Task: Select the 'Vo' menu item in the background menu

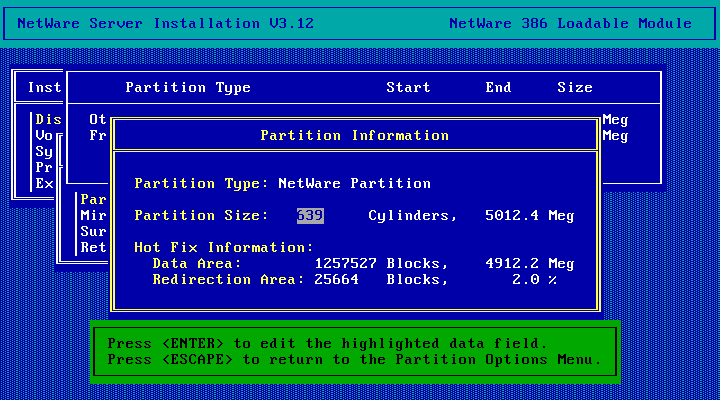Action: tap(44, 135)
